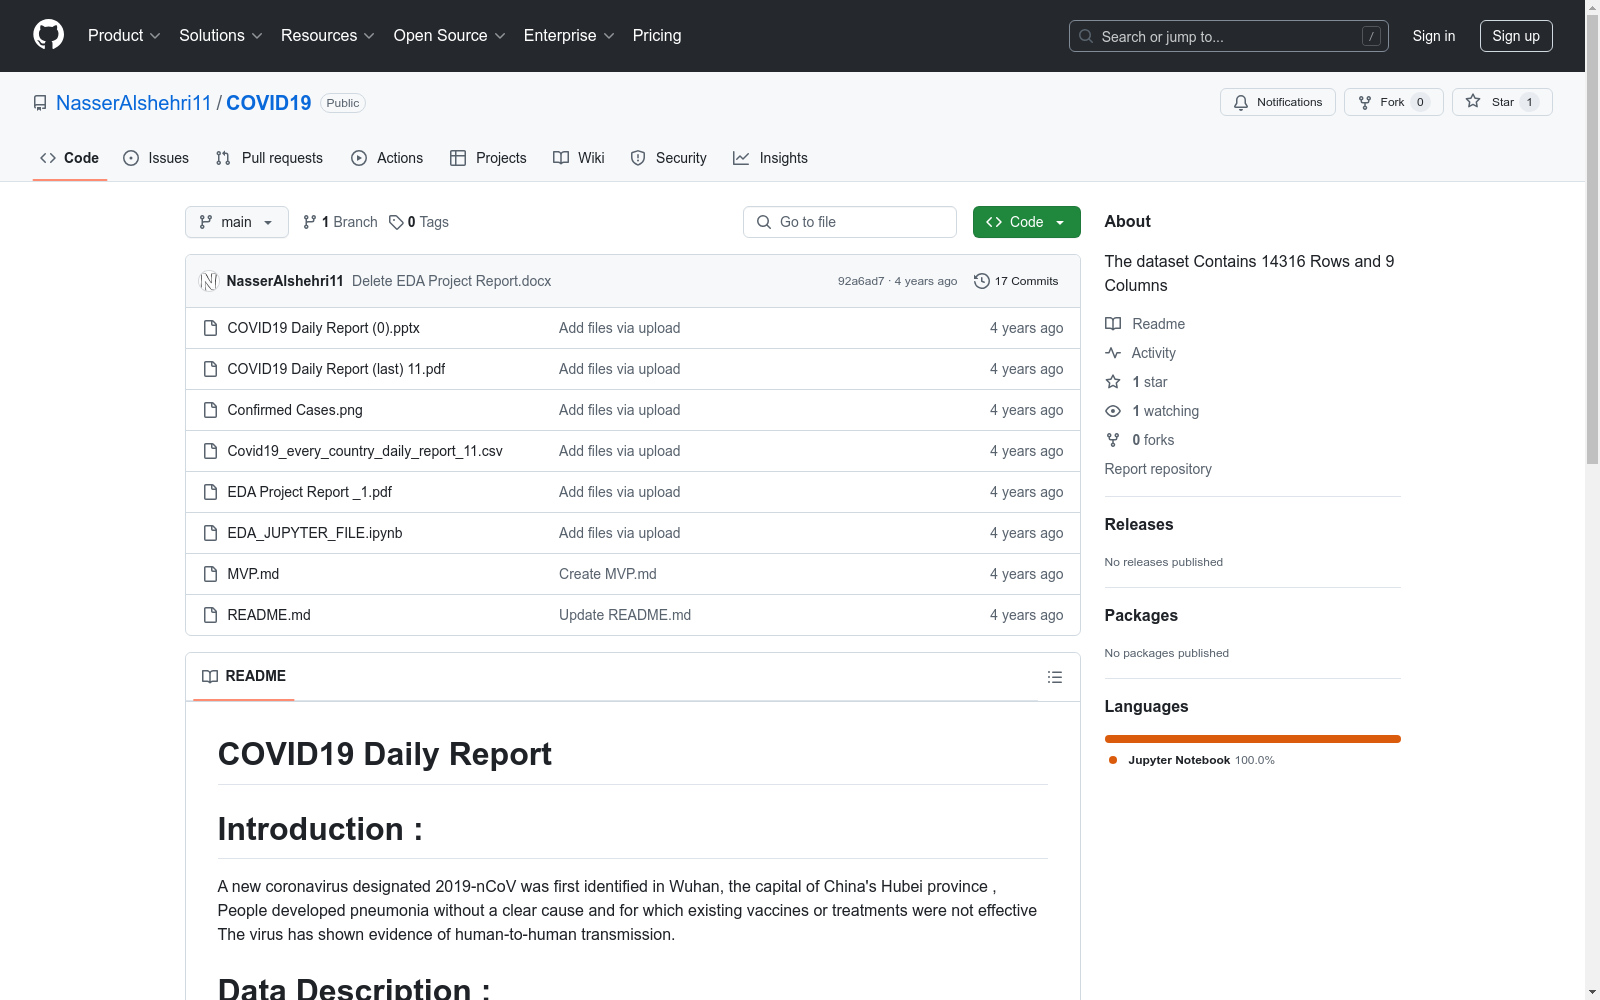Click NasserAlshehri11 avatar in commit row
Screen dimensions: 1600x1000
(209, 281)
